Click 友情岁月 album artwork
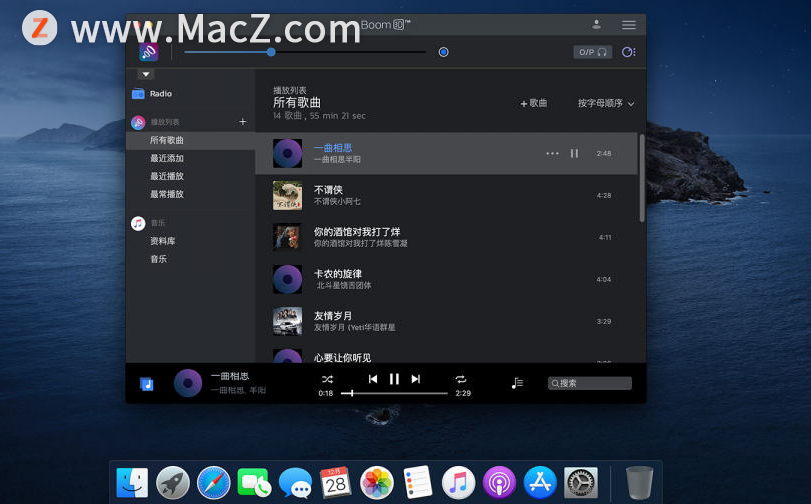The width and height of the screenshot is (811, 504). pos(288,321)
